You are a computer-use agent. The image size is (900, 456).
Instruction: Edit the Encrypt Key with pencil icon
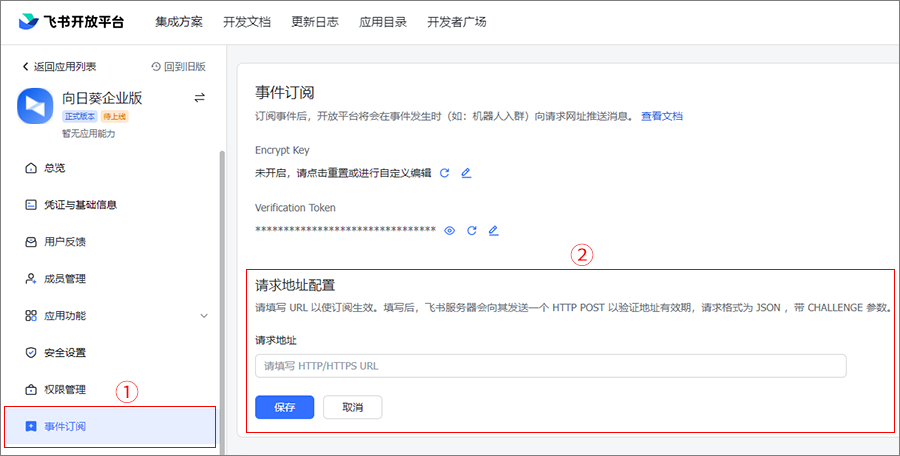point(466,173)
